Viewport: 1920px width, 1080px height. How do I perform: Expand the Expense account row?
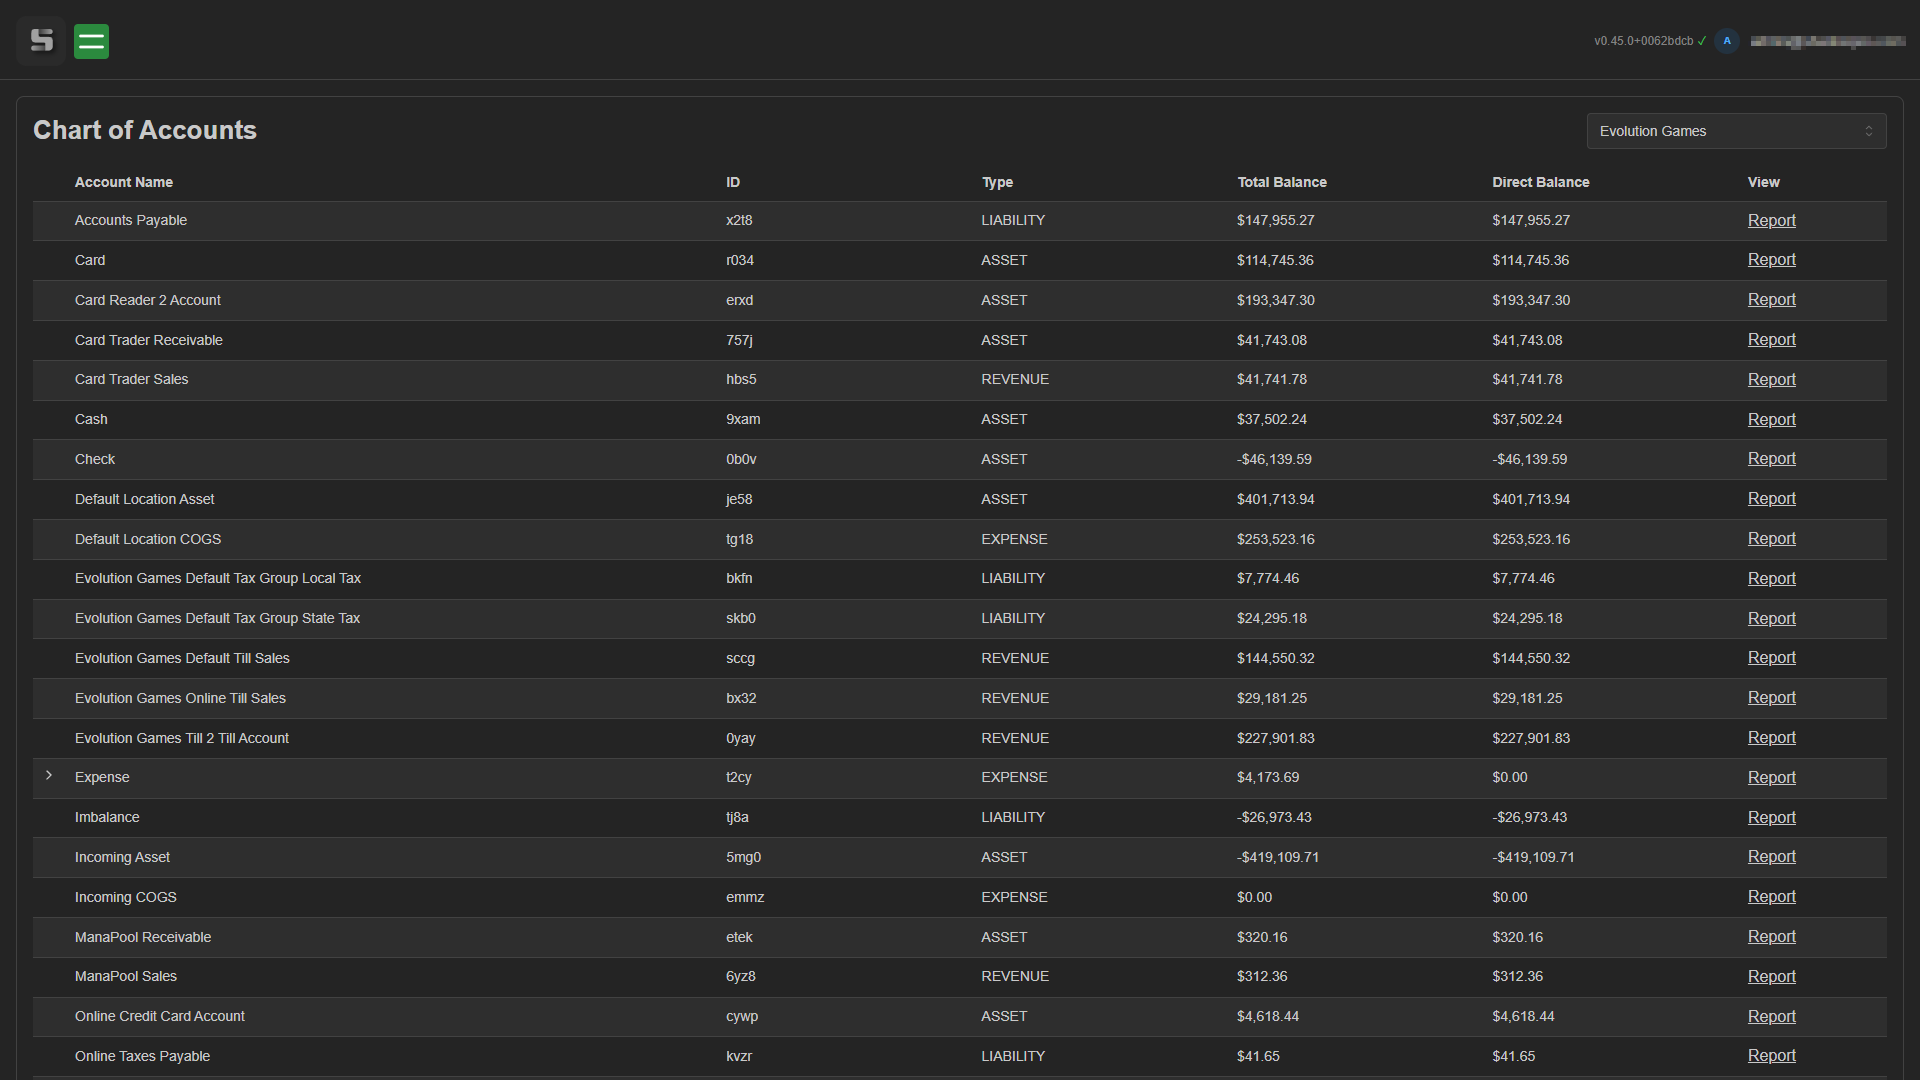tap(49, 776)
